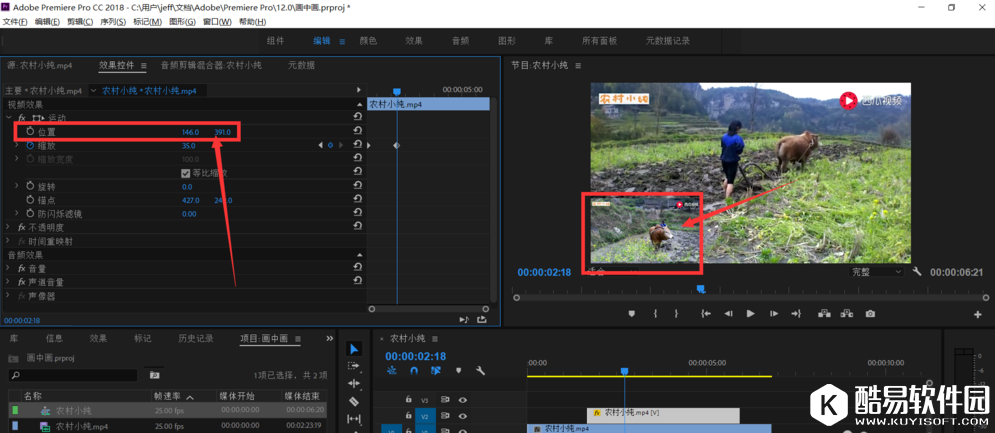Uncheck the 等比缩放 uniform scale checkbox

pos(186,173)
